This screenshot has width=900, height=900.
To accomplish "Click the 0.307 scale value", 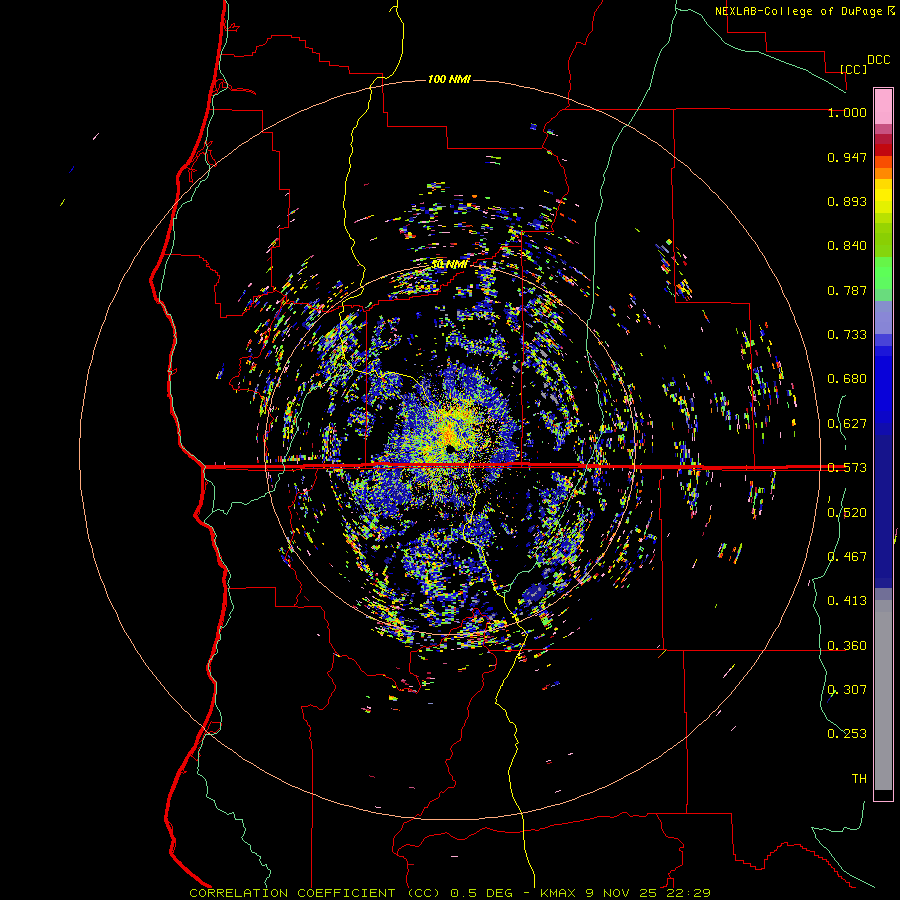I will pos(847,689).
